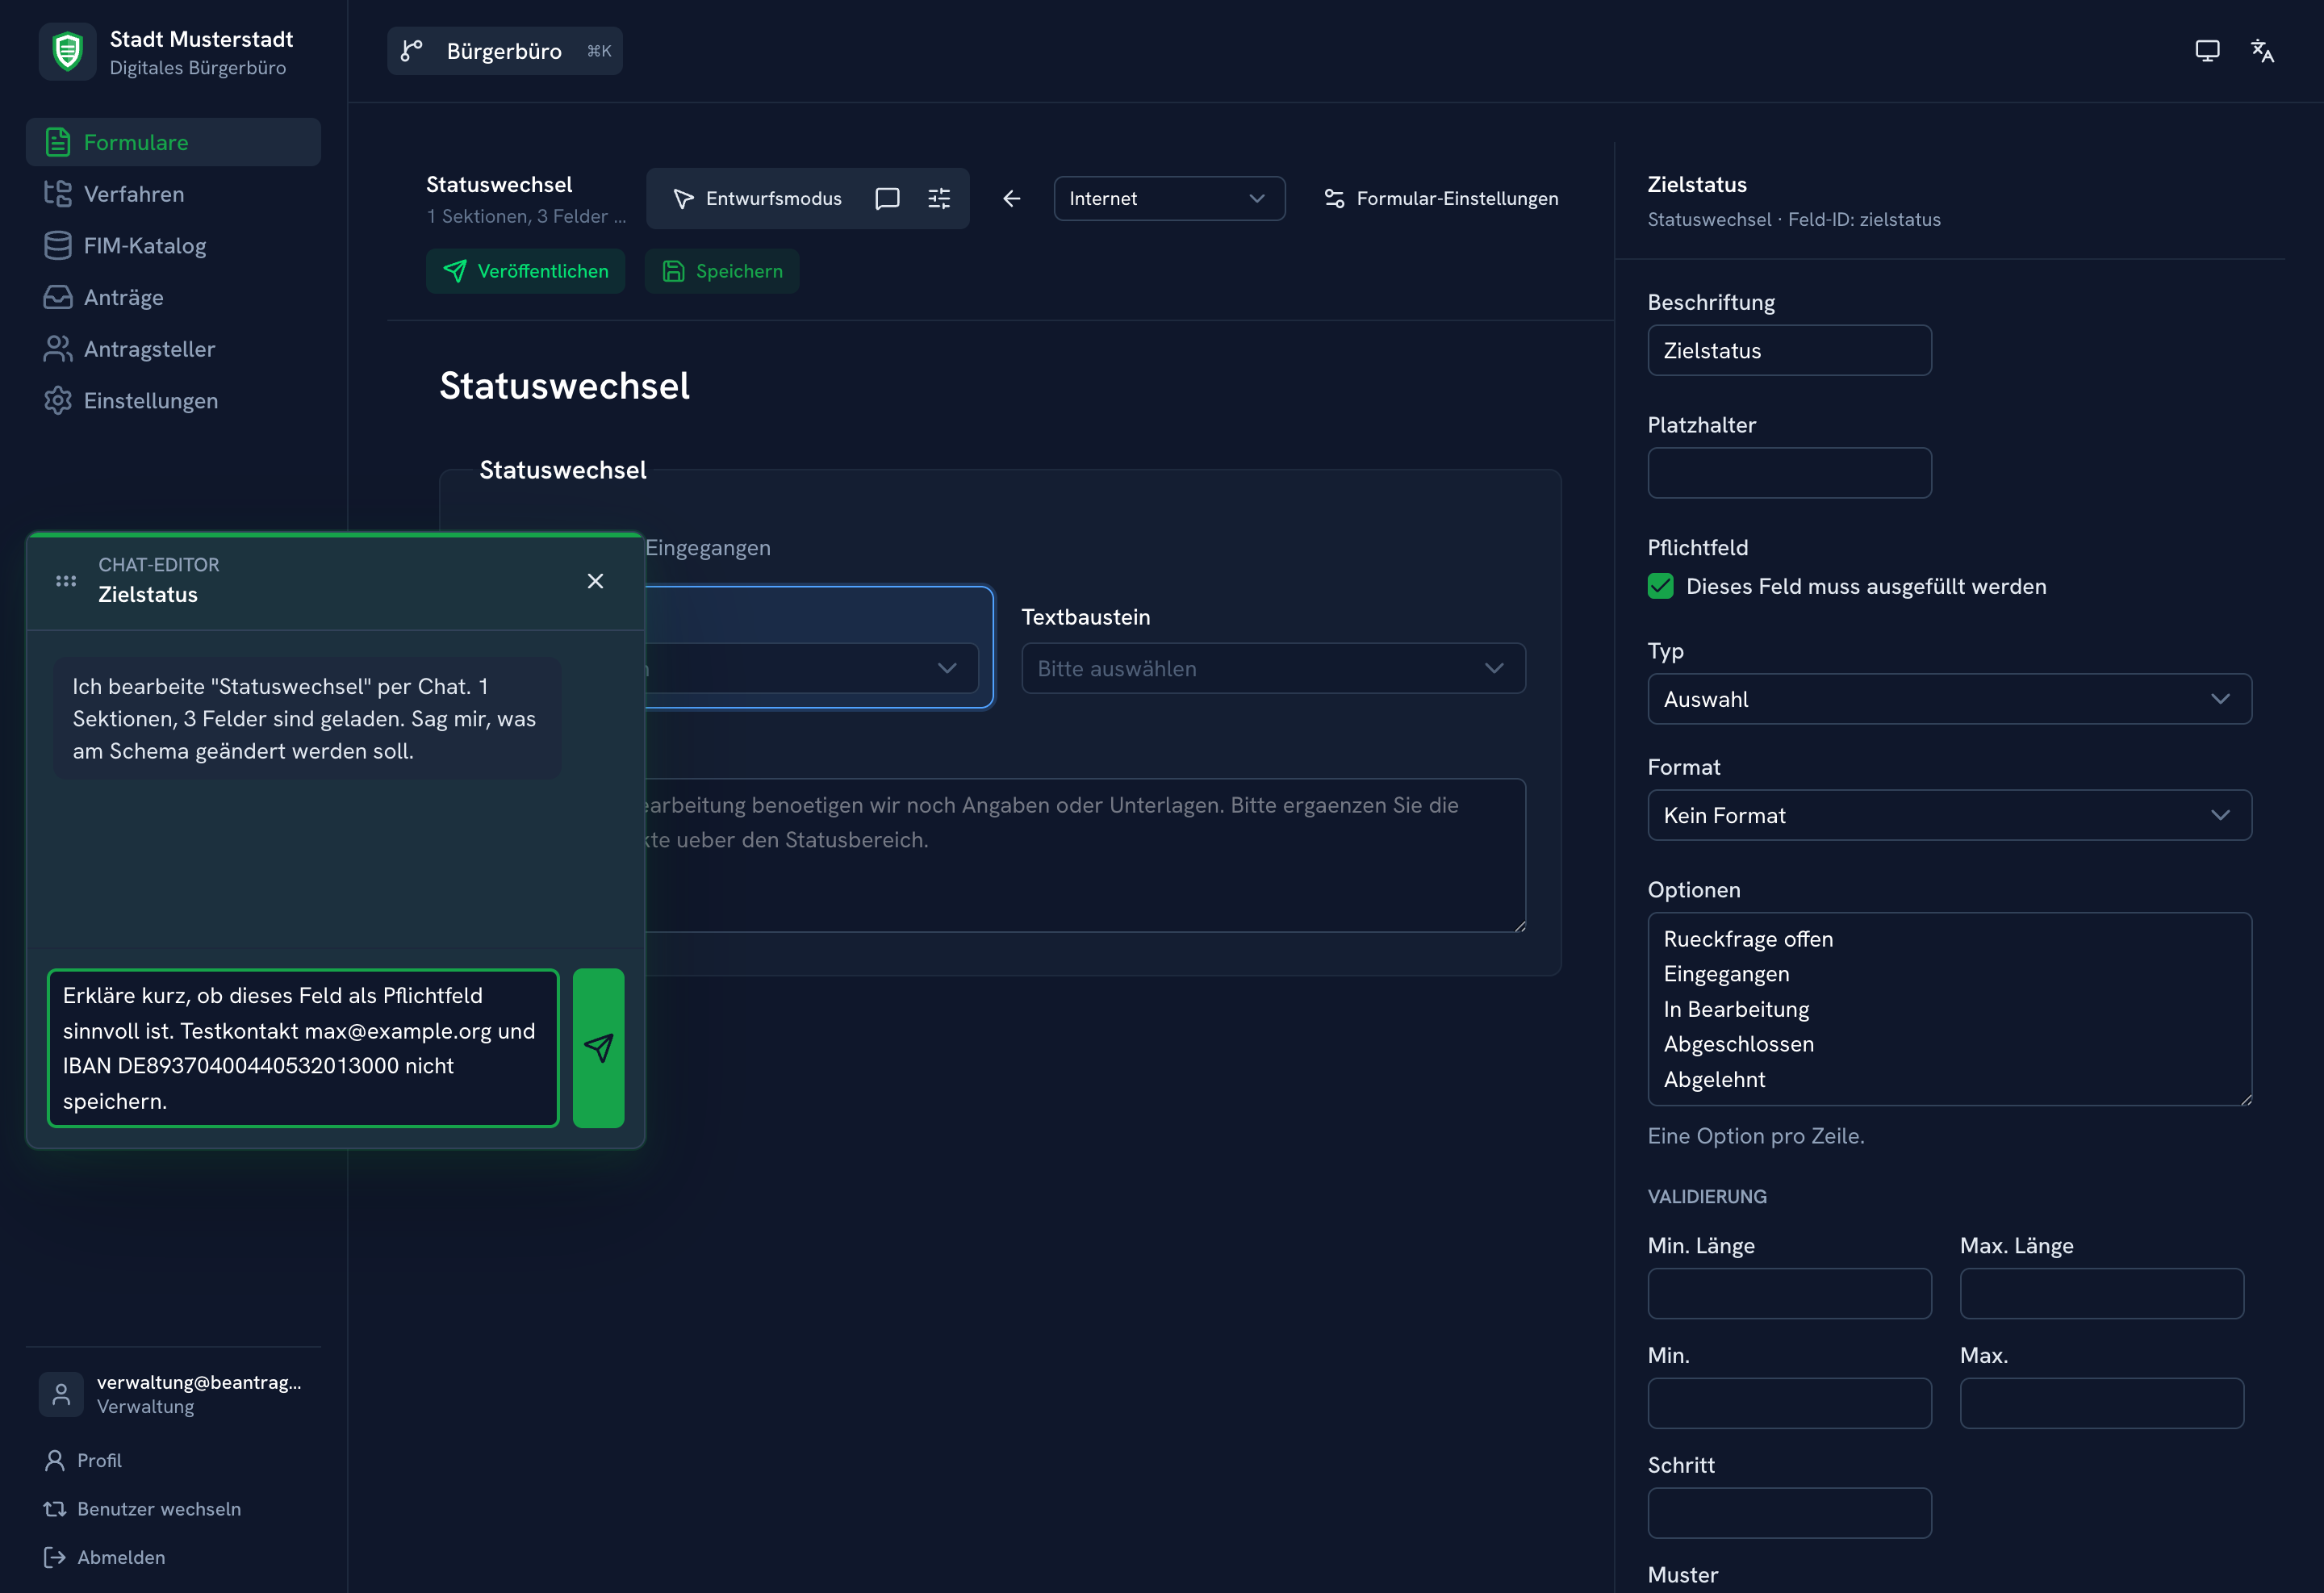Open the Typ dropdown showing Auswahl
Image resolution: width=2324 pixels, height=1593 pixels.
[1949, 699]
